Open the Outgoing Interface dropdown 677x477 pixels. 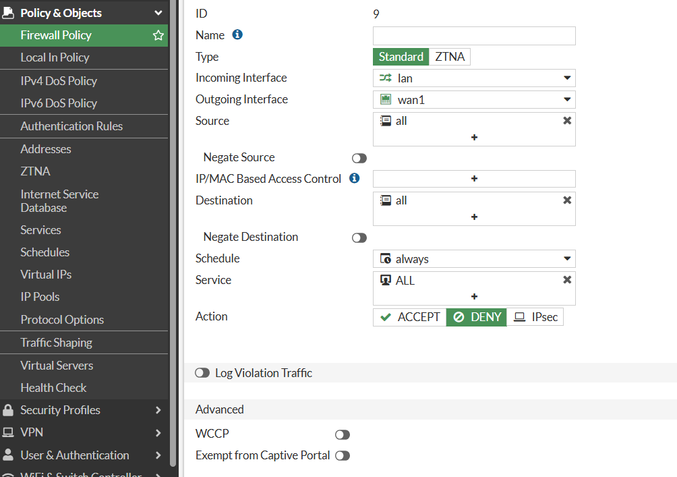[474, 100]
